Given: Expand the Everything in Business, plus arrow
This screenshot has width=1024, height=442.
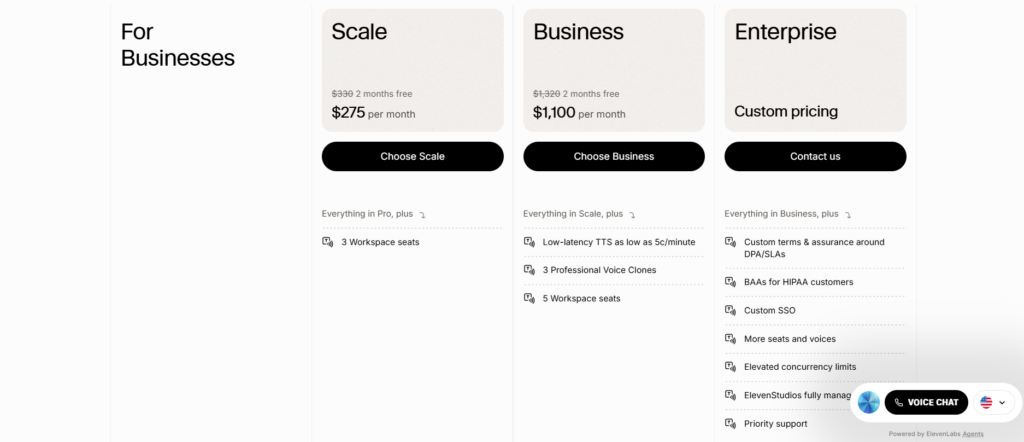Looking at the screenshot, I should 848,215.
